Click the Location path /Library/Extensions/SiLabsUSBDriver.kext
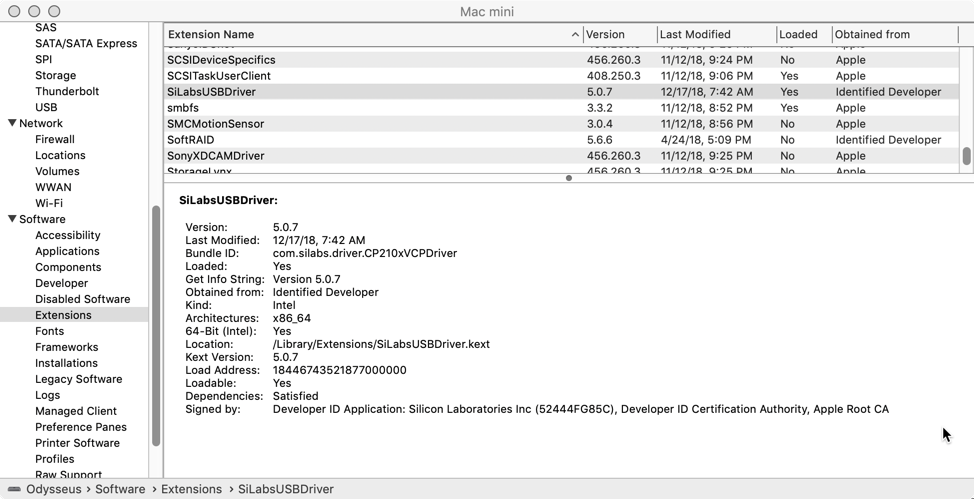Image resolution: width=974 pixels, height=499 pixels. (x=381, y=344)
